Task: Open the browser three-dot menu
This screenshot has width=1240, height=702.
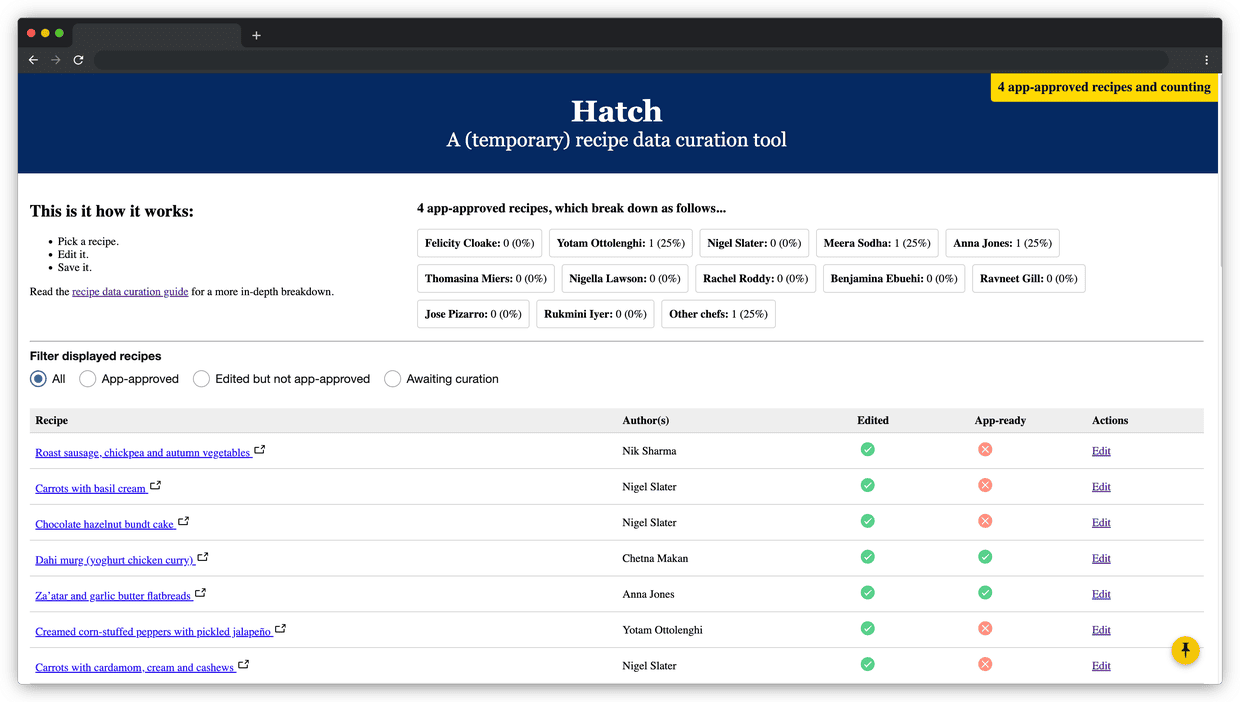Action: point(1206,60)
